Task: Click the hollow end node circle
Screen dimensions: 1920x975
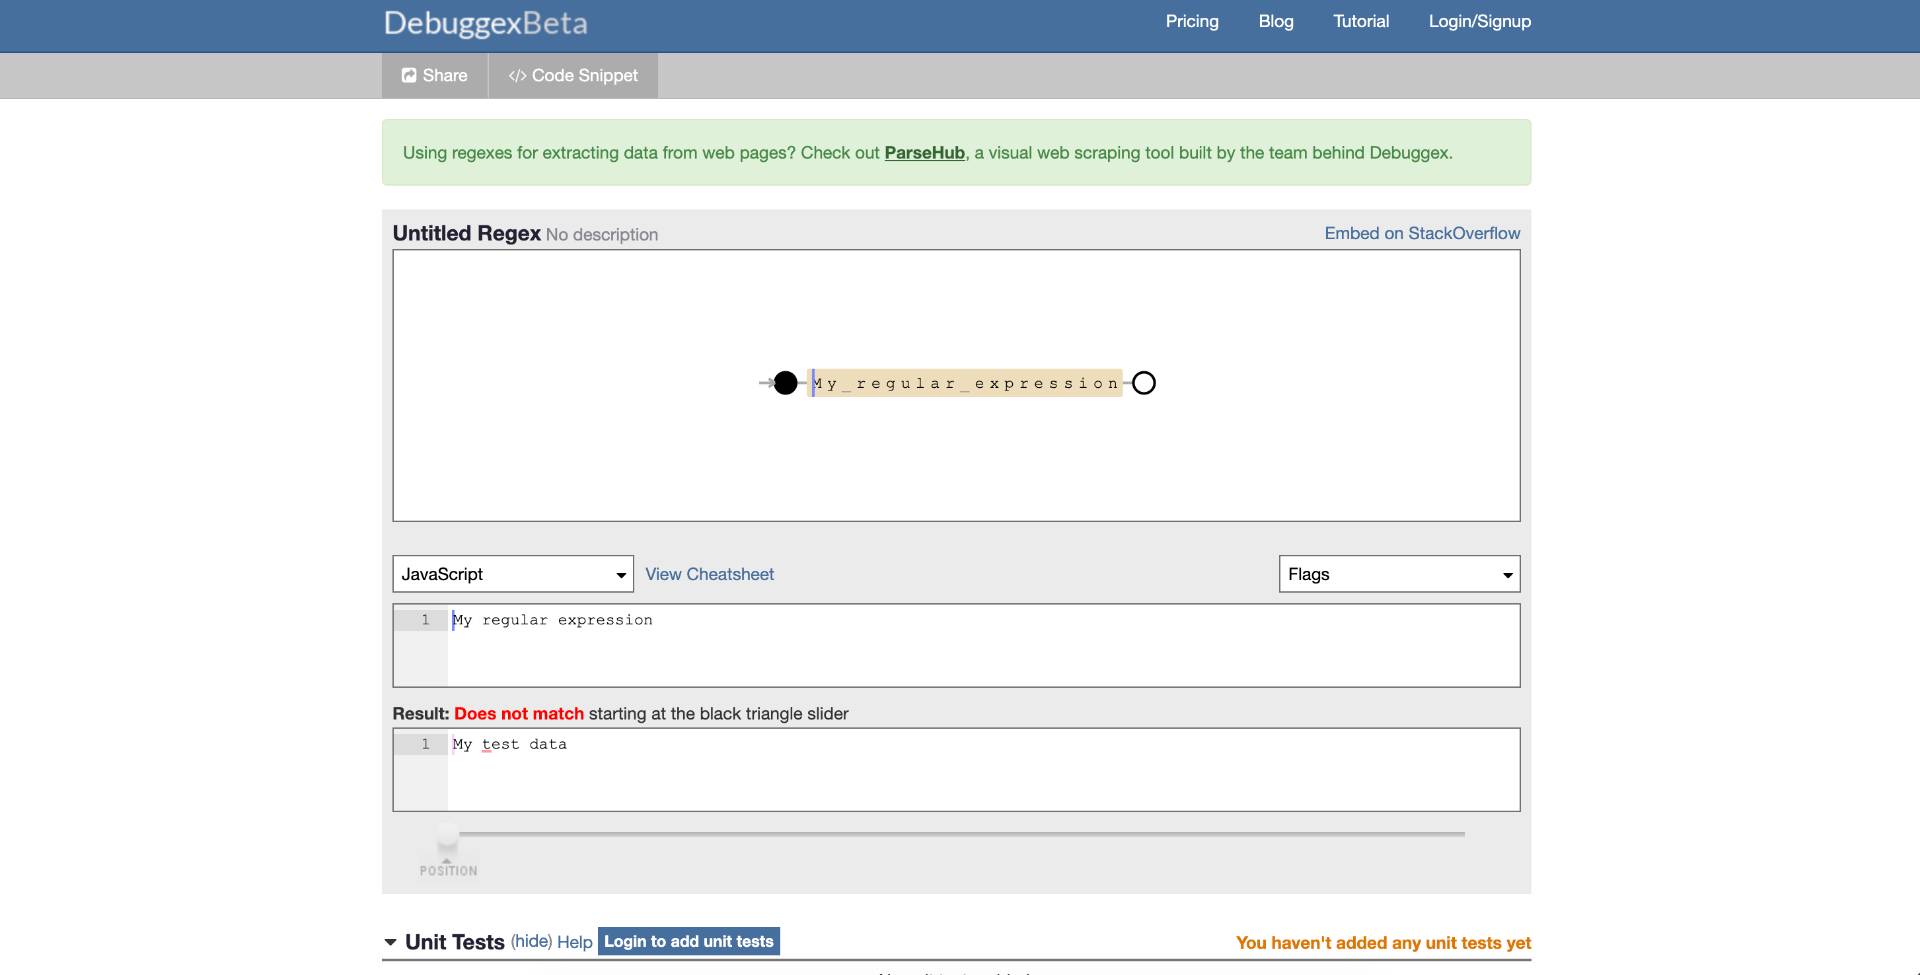Action: (x=1144, y=383)
